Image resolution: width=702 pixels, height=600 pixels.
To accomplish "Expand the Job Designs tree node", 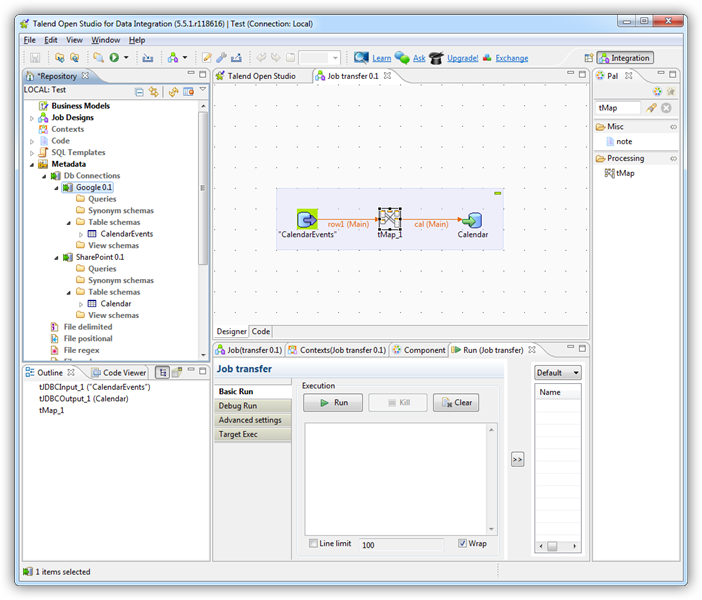I will (x=31, y=117).
